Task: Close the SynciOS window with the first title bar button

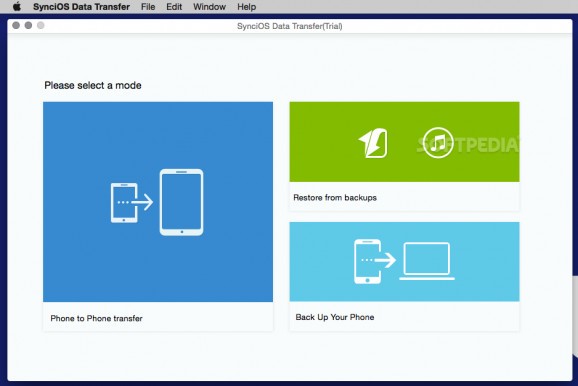Action: 16,25
